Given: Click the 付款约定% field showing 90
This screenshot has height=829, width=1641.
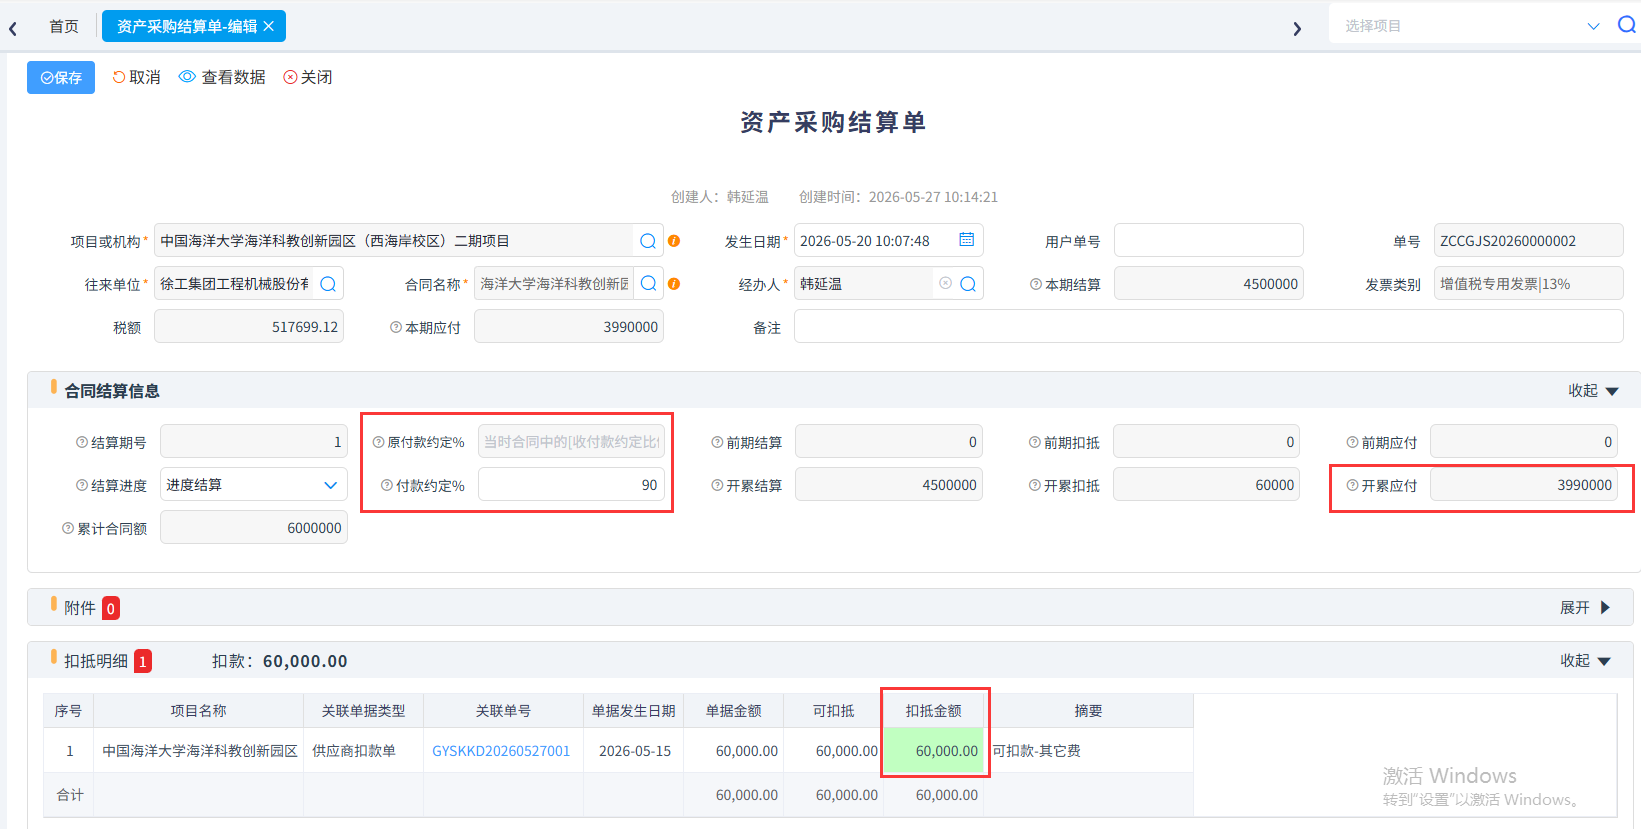Looking at the screenshot, I should (571, 485).
